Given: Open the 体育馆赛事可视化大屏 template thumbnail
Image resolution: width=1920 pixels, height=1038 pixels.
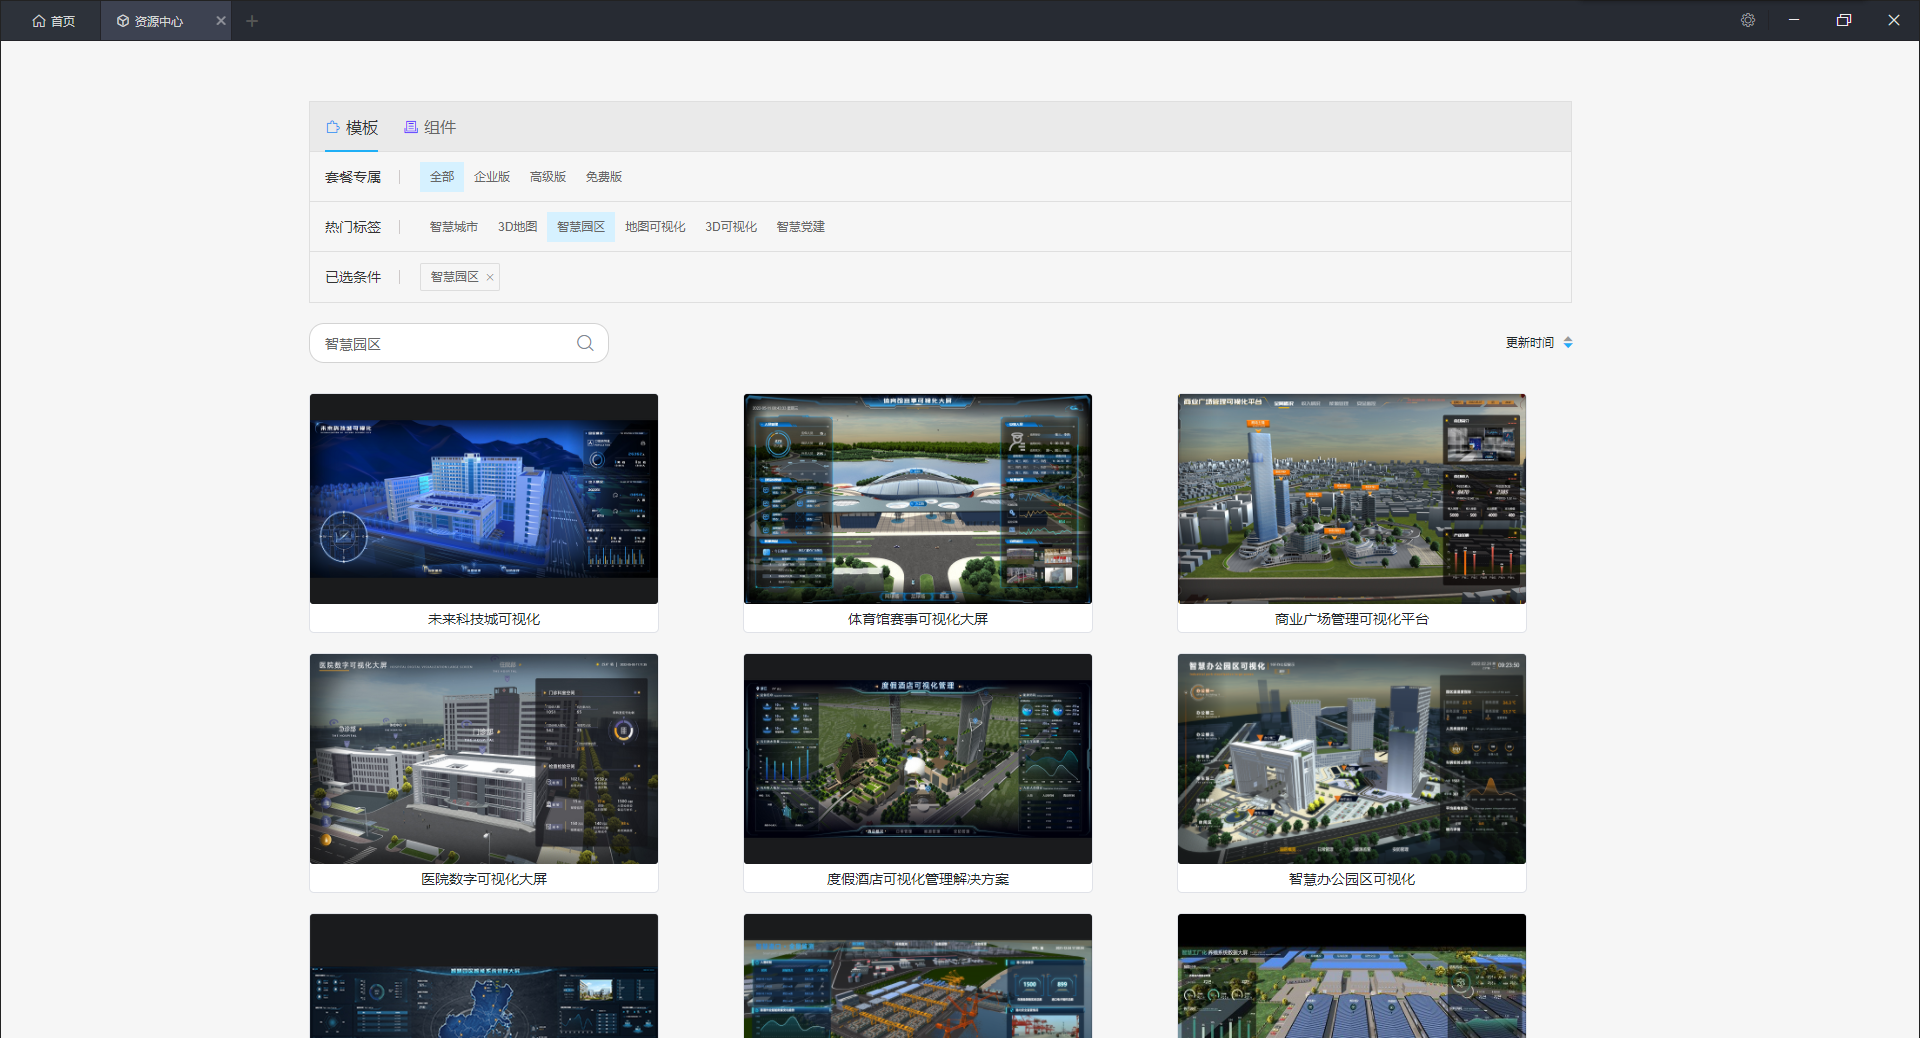Looking at the screenshot, I should click(x=918, y=499).
